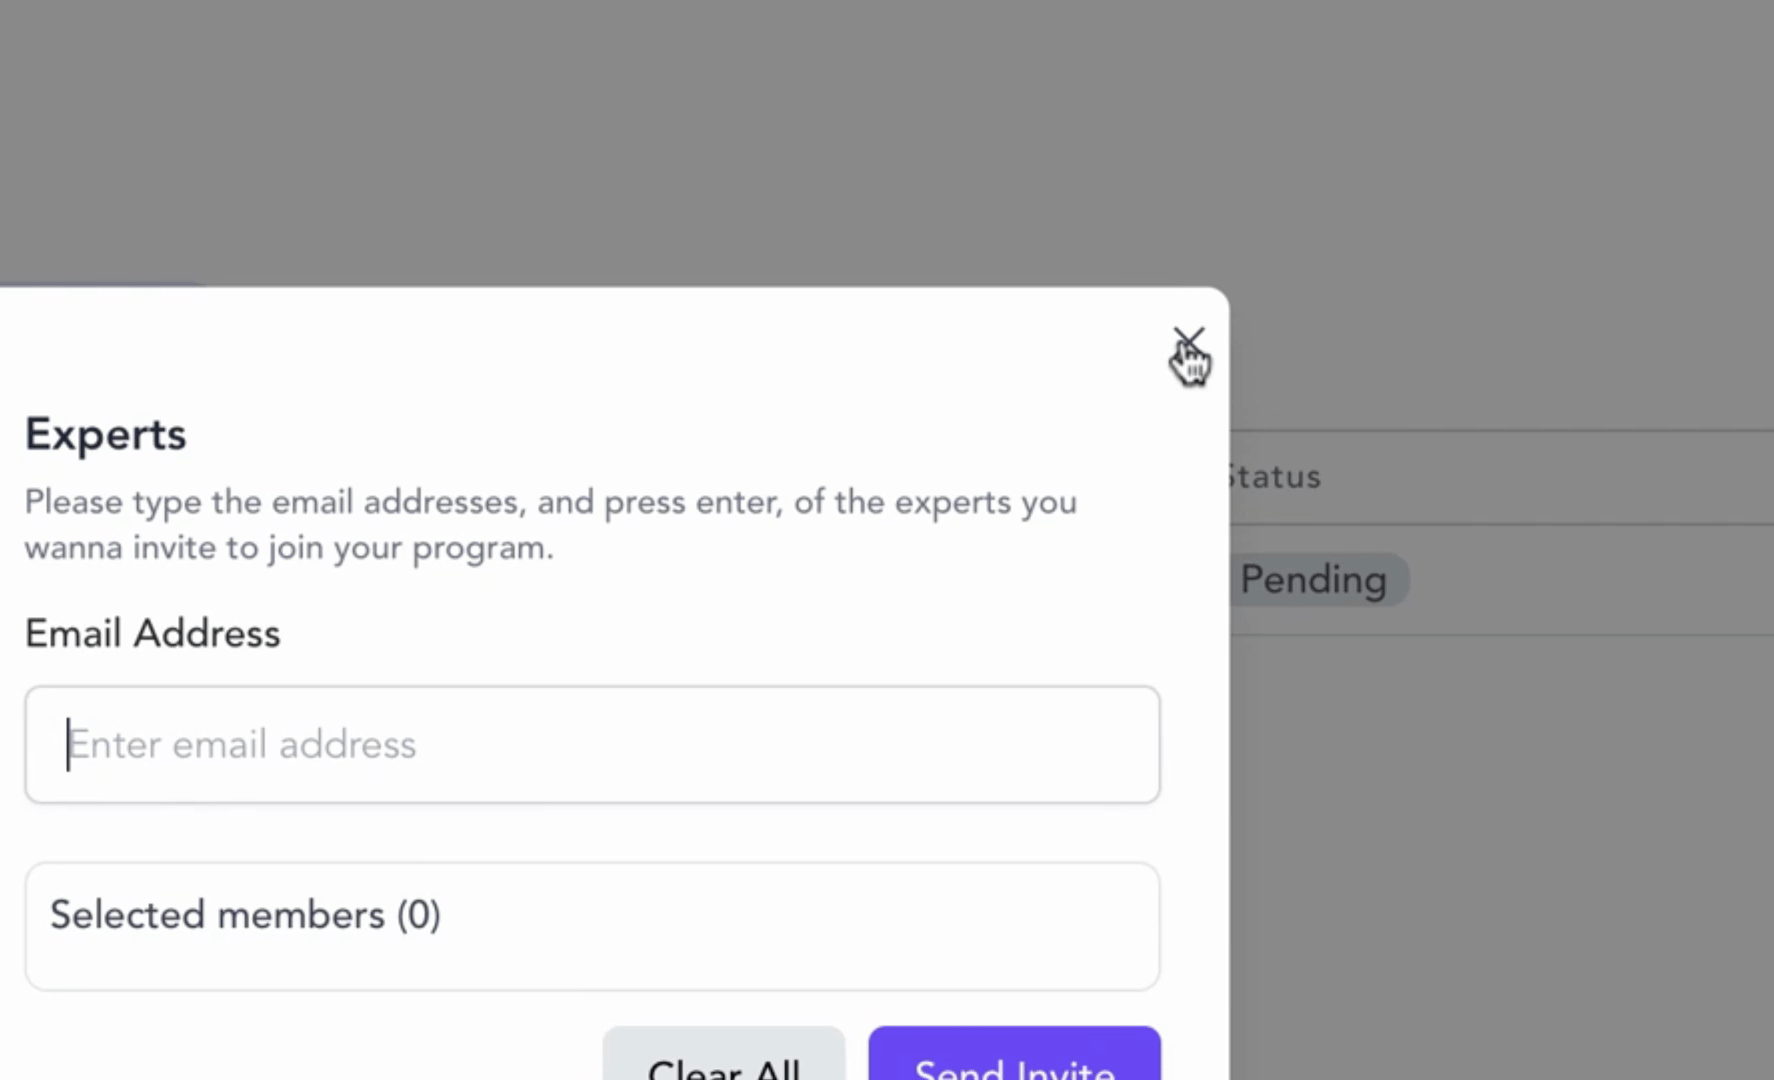Click the Email Address label
This screenshot has height=1080, width=1774.
[x=152, y=633]
